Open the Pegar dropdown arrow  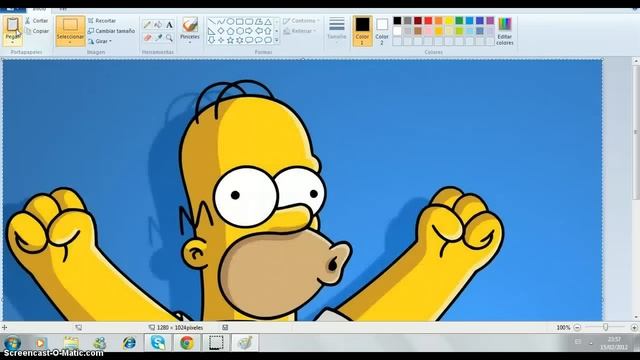pos(13,41)
